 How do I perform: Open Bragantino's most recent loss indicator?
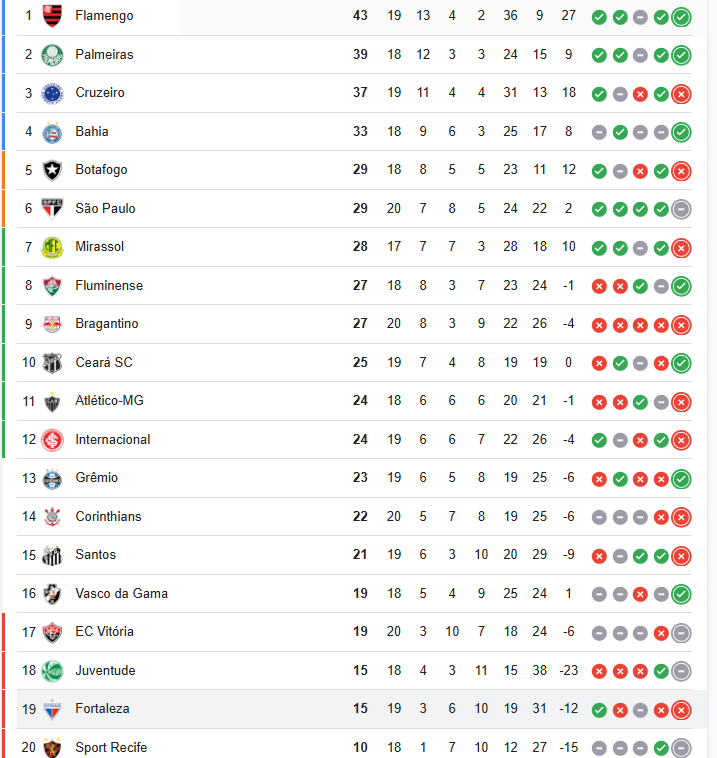681,325
